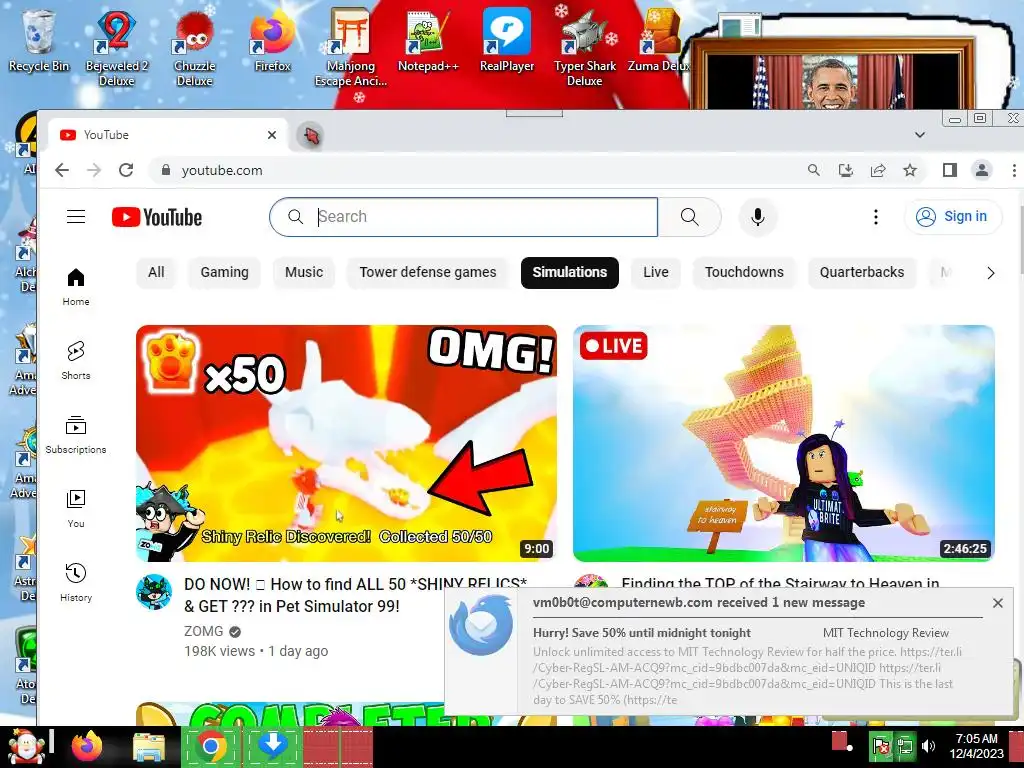This screenshot has height=768, width=1024.
Task: Go back with browser back arrow
Action: (62, 170)
